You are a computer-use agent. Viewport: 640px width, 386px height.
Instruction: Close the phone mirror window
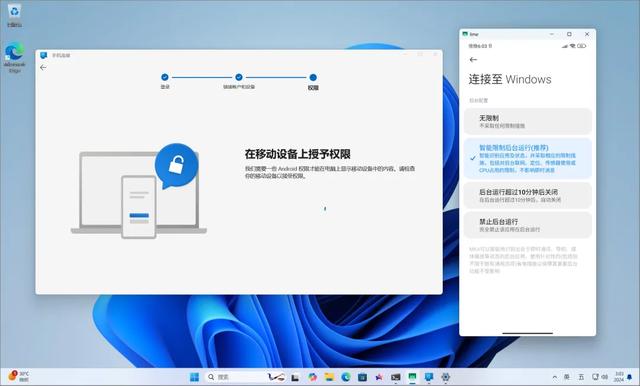587,34
